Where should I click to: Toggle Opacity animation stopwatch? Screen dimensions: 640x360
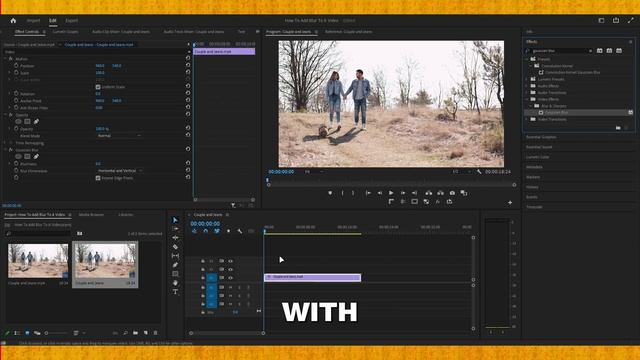pos(16,129)
